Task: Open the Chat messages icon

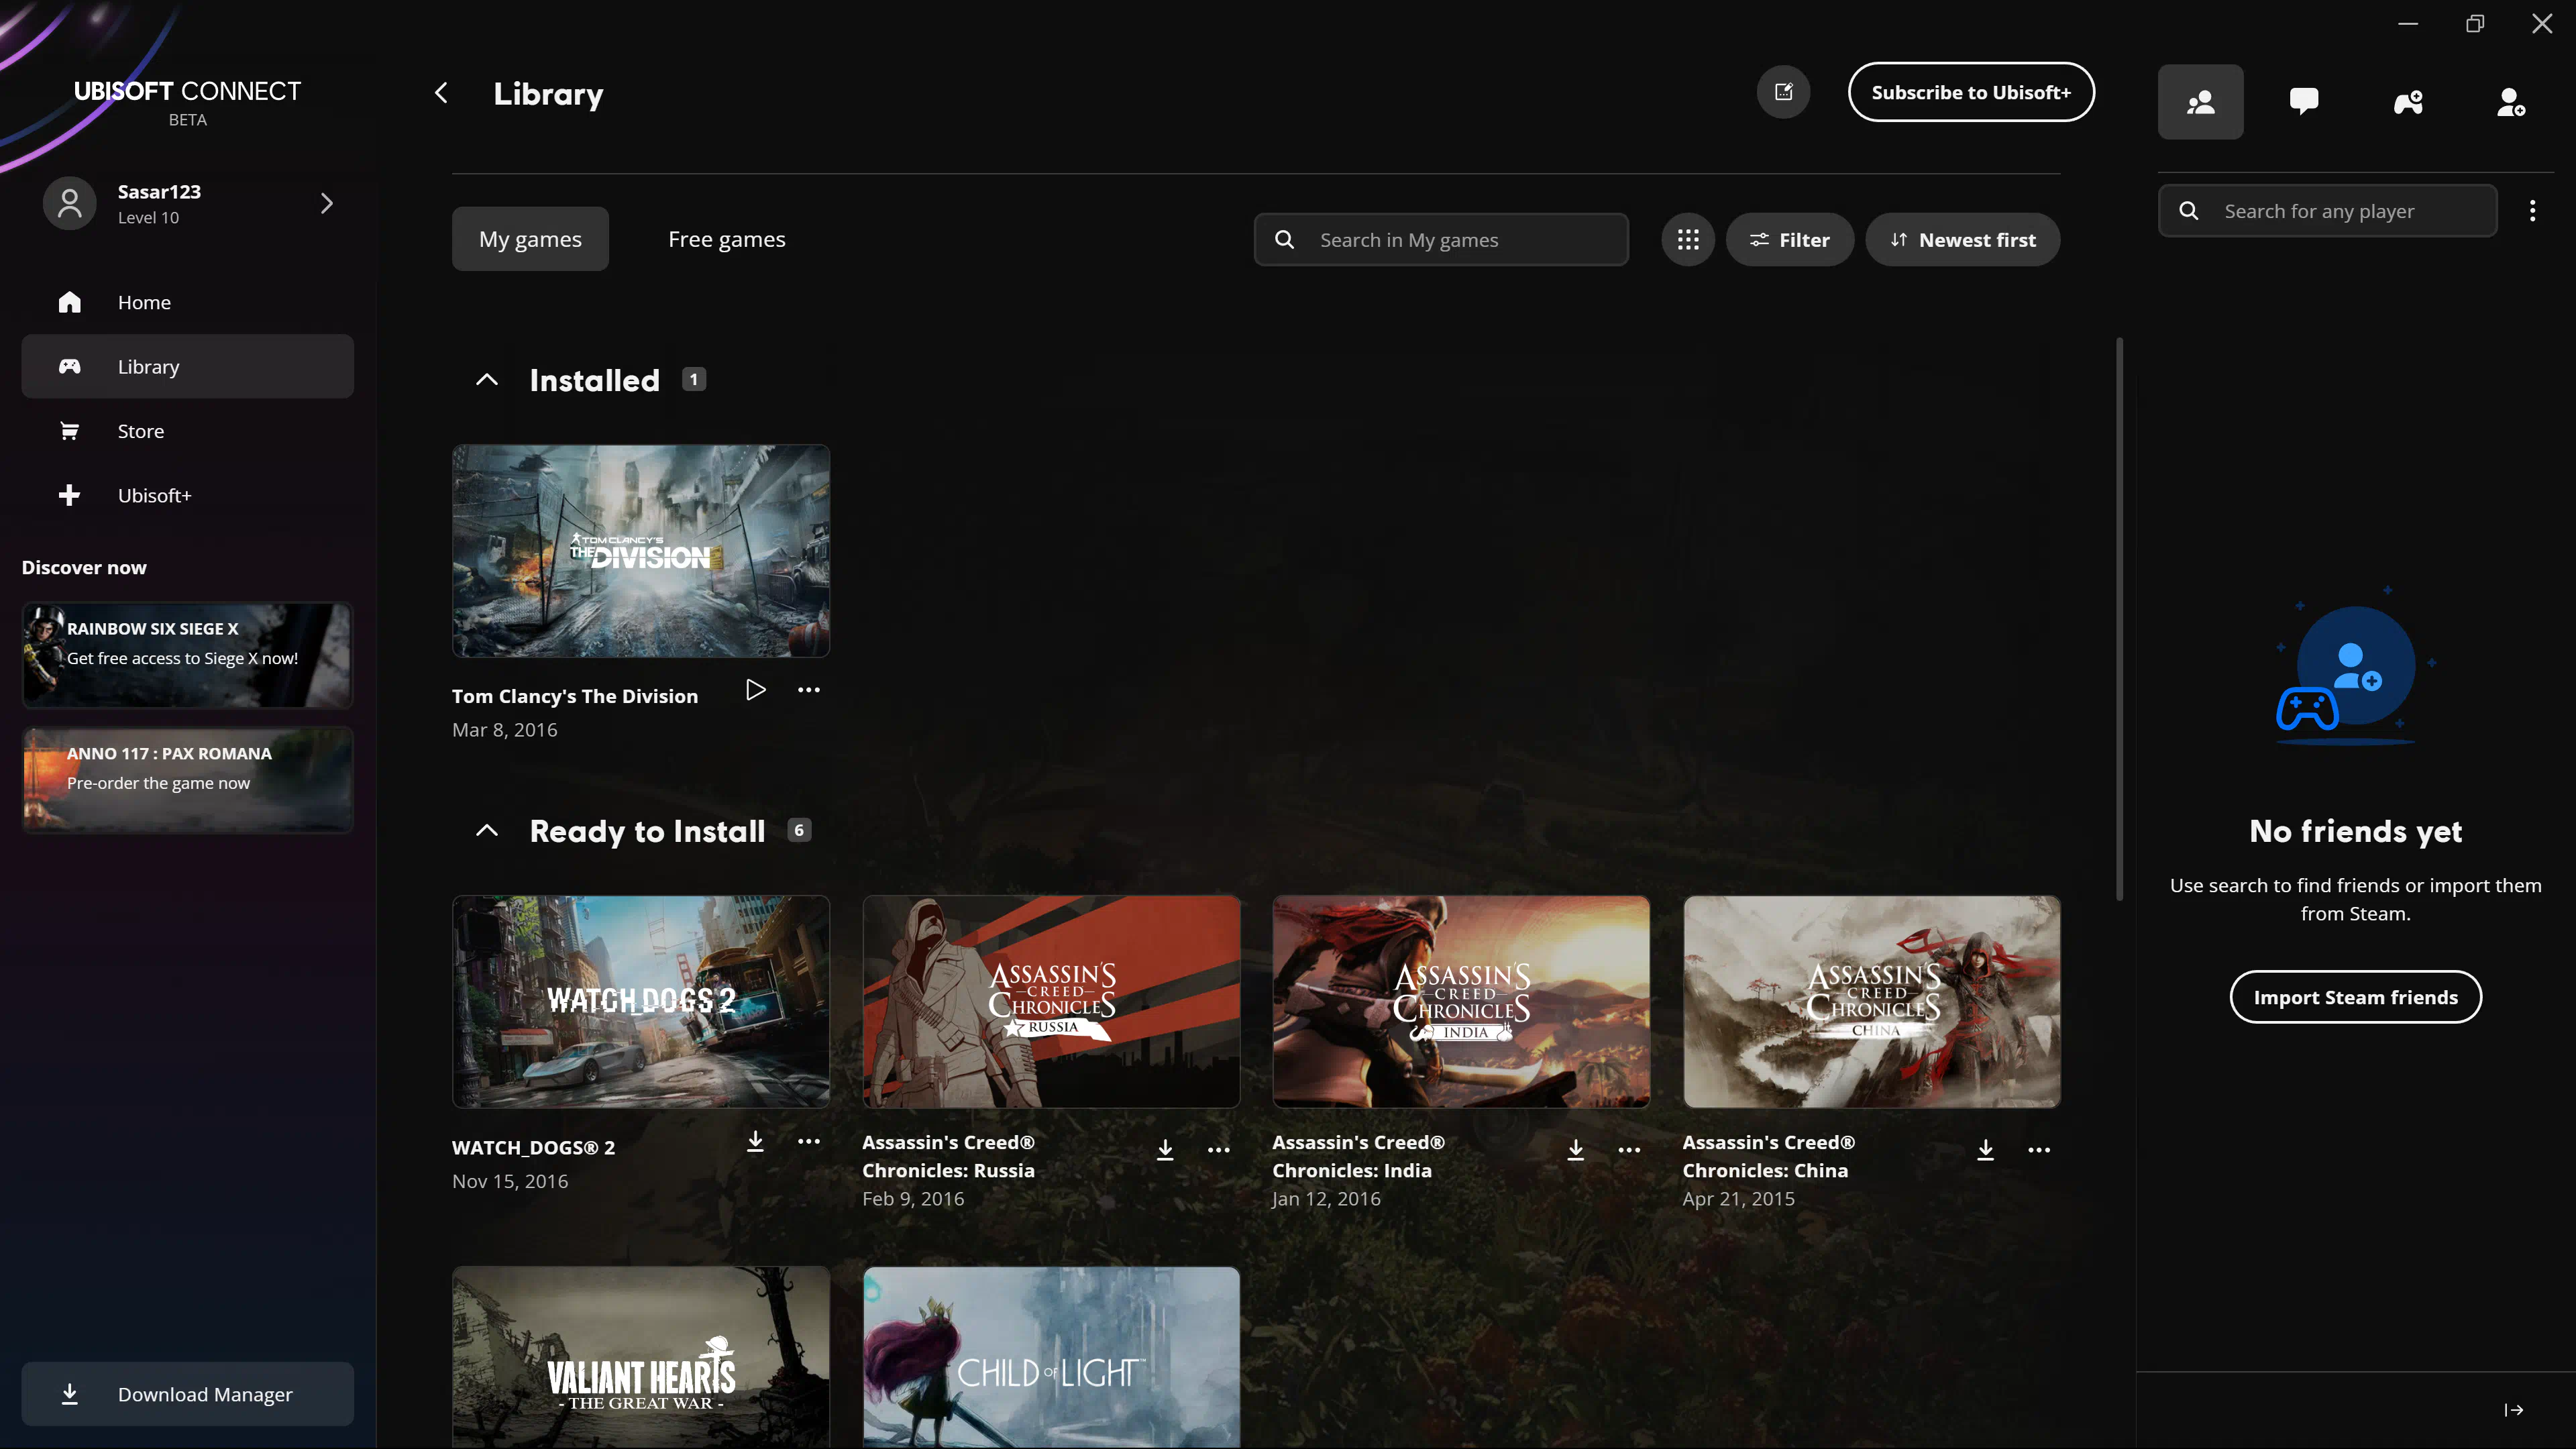Action: click(2304, 102)
